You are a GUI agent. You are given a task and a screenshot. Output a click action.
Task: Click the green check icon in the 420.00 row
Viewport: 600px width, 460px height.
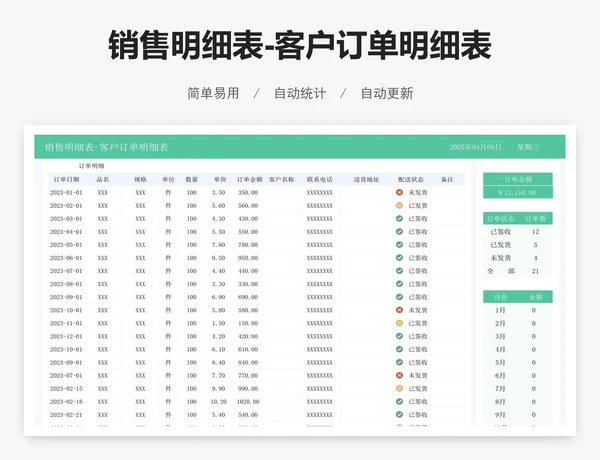(x=399, y=336)
